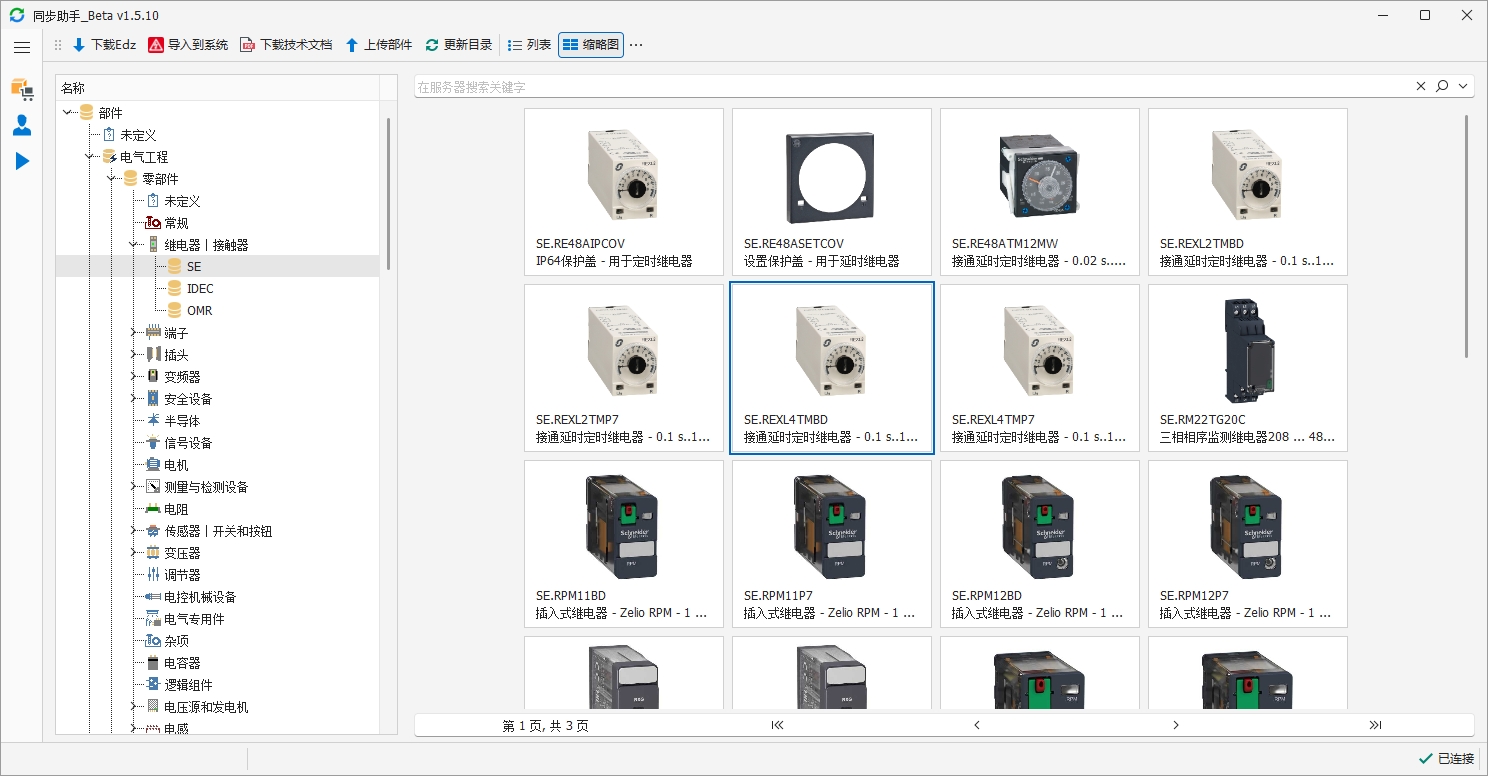Open toolbar overflow ellipsis menu
Screen dimensions: 1488x776
636,45
